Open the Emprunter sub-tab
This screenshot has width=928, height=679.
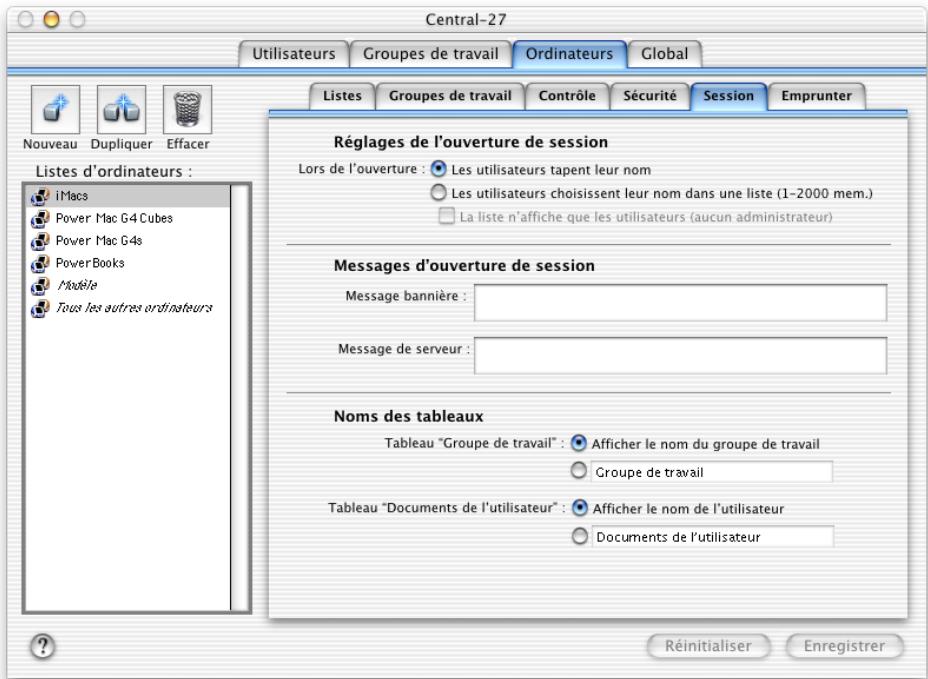[816, 96]
